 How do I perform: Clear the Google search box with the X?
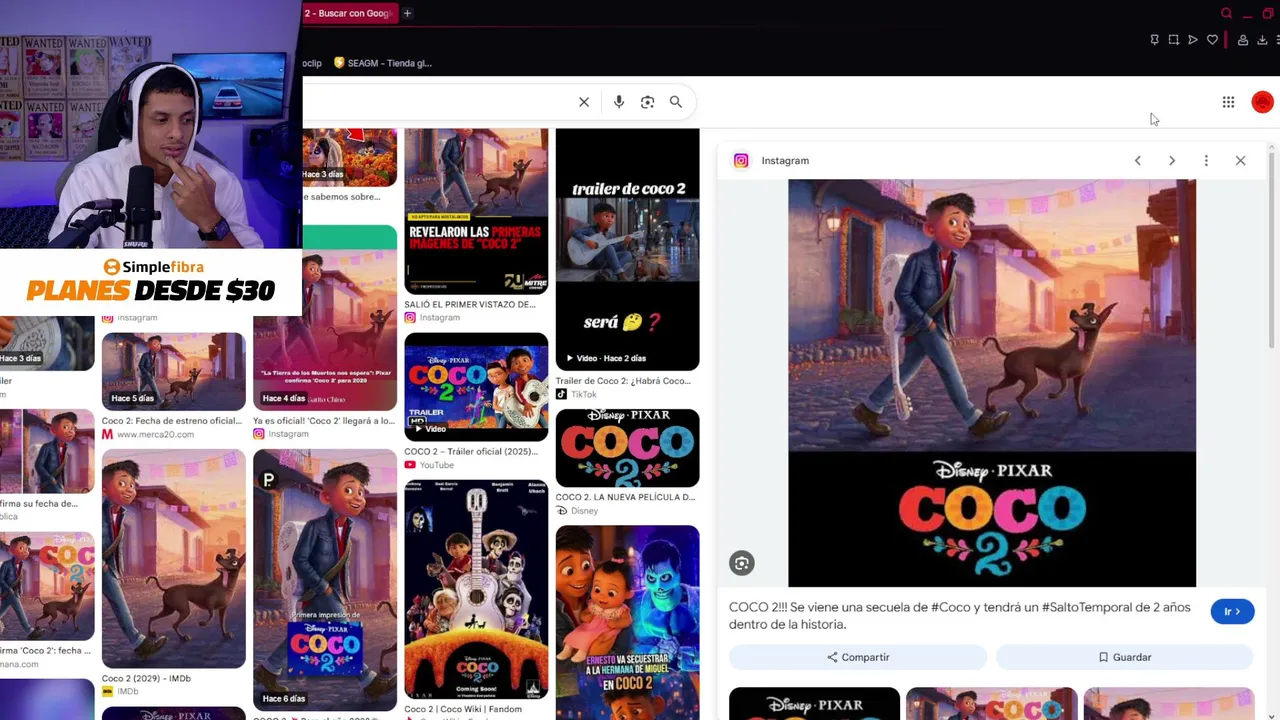pos(584,102)
